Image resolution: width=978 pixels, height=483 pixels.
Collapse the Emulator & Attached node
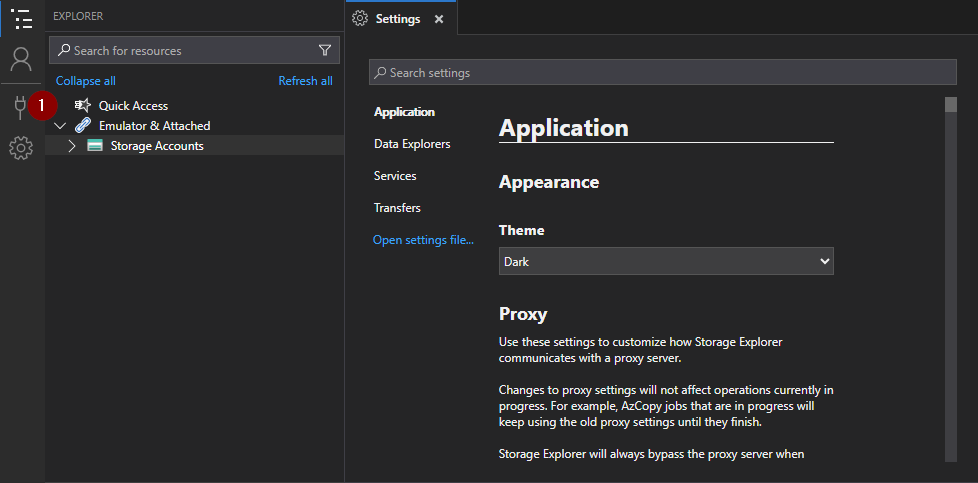60,126
